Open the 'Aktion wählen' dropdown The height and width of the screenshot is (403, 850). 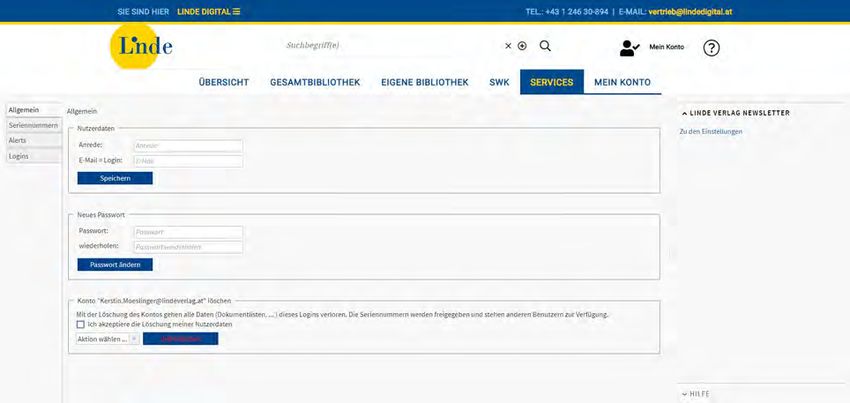click(108, 339)
